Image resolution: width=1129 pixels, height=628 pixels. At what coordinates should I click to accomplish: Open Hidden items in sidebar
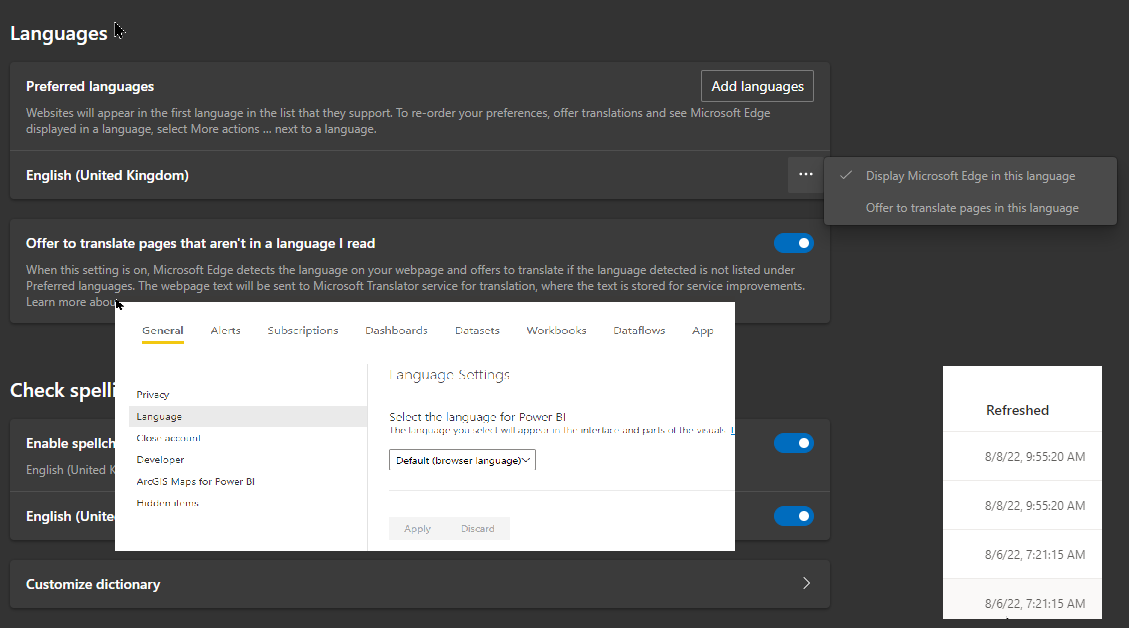tap(167, 503)
